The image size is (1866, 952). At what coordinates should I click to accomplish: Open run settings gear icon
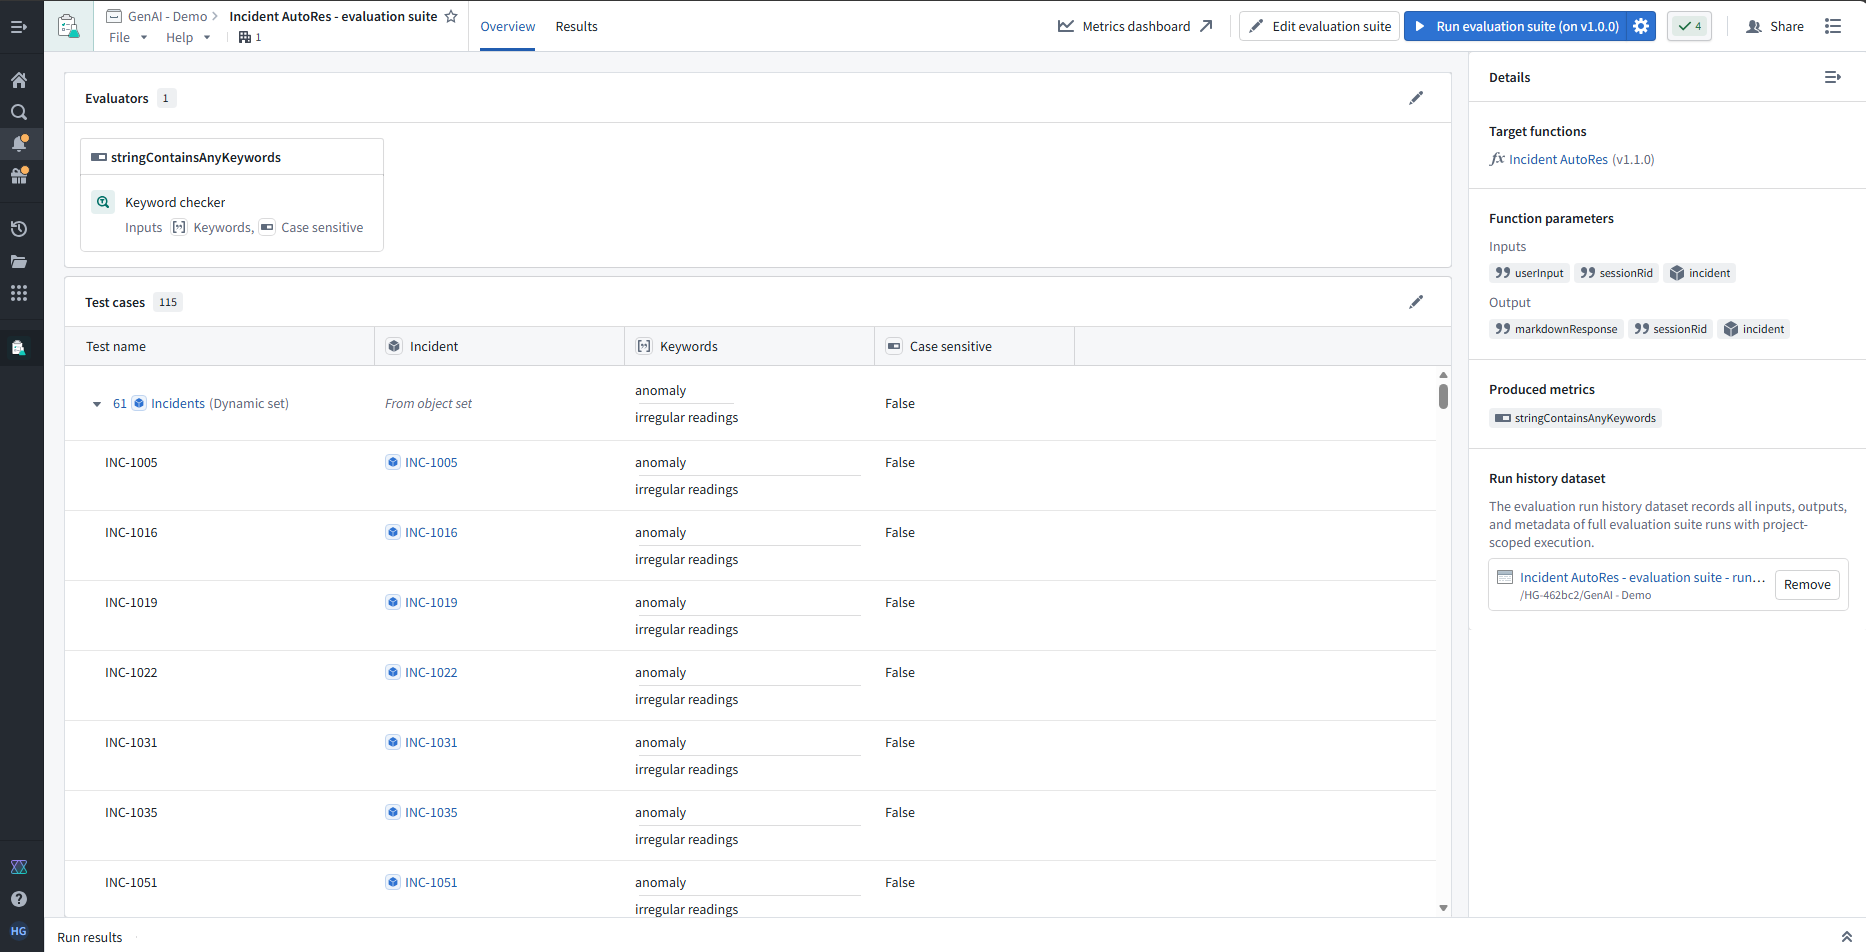pos(1641,26)
